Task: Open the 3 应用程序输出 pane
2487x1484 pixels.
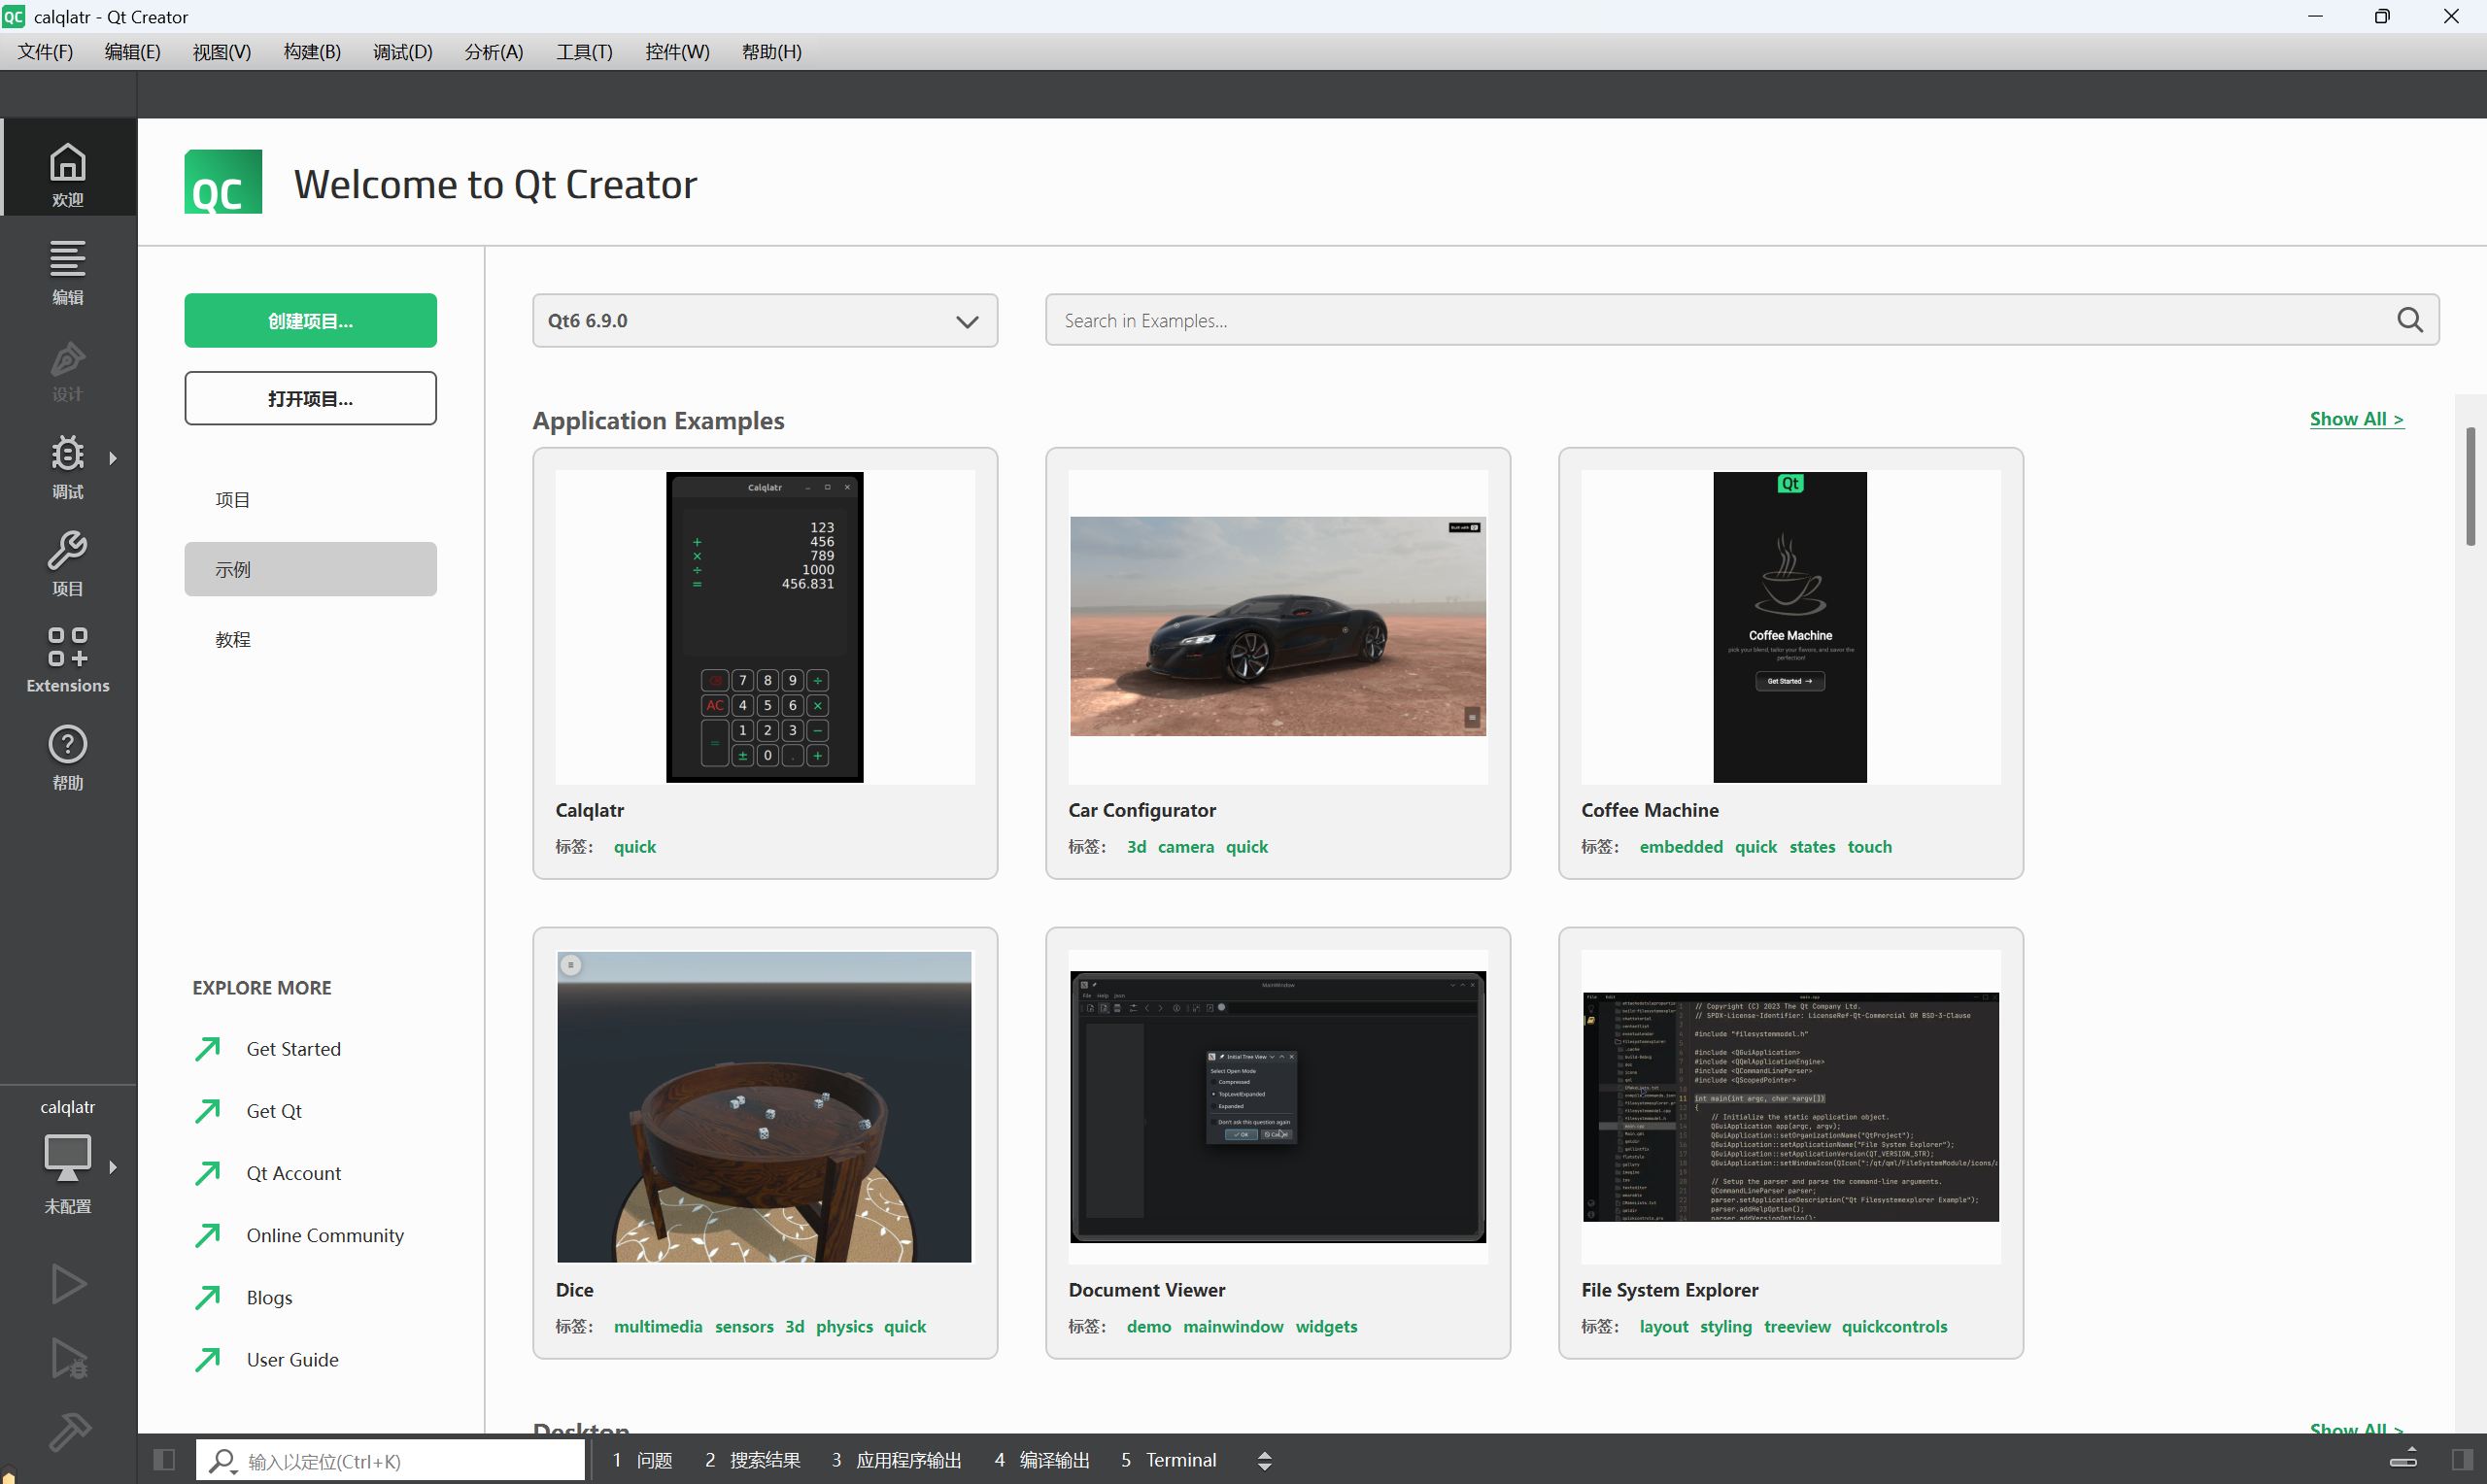Action: tap(896, 1460)
